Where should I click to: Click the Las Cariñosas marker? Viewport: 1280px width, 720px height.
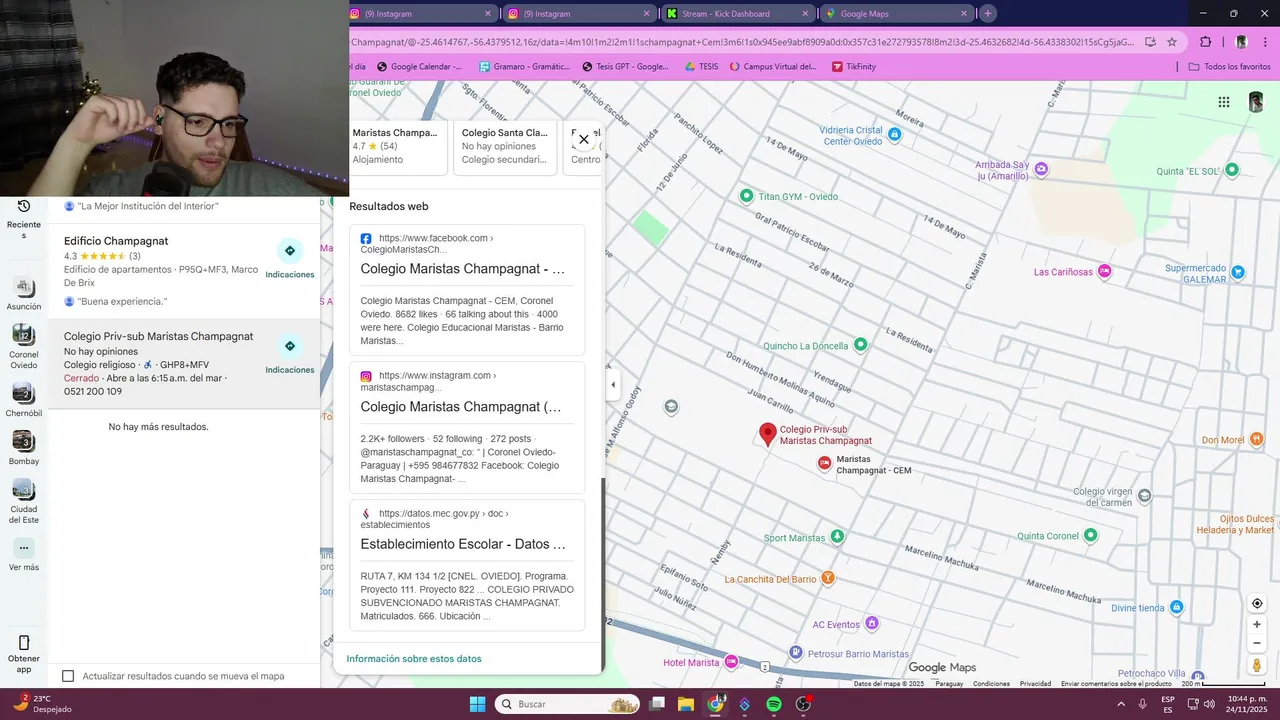point(1105,271)
